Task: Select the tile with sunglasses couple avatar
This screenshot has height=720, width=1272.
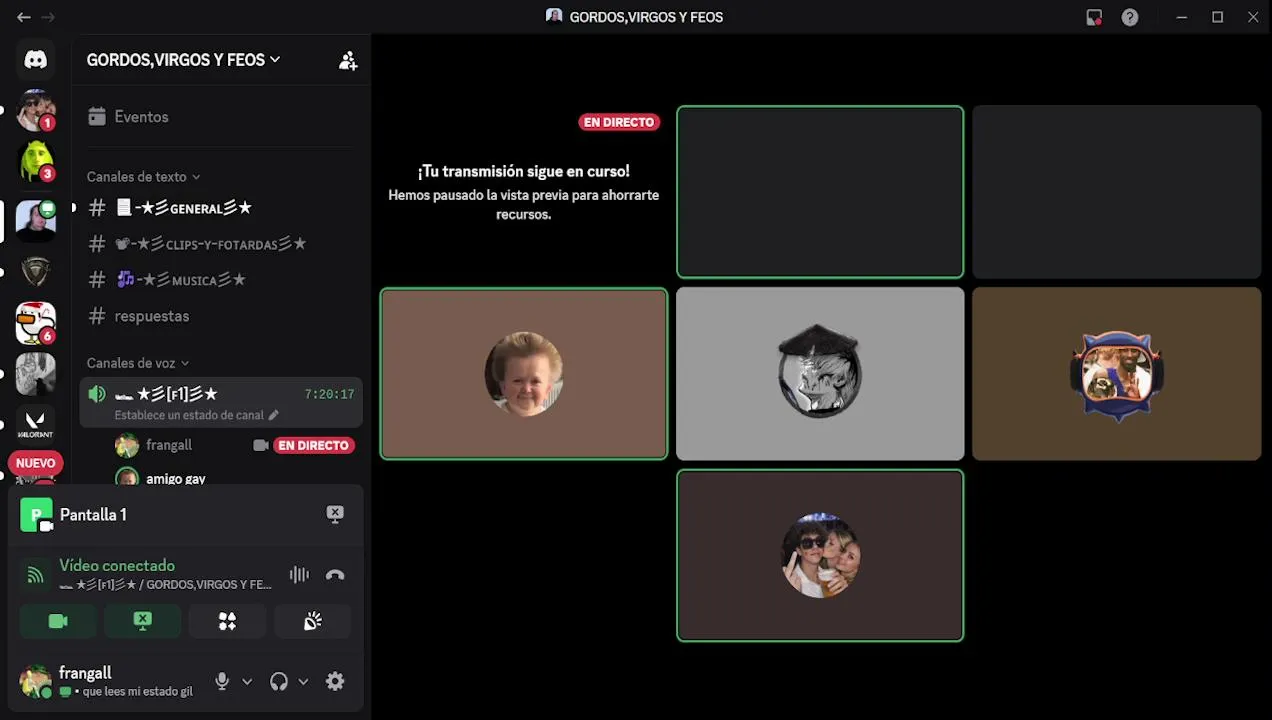Action: point(820,555)
